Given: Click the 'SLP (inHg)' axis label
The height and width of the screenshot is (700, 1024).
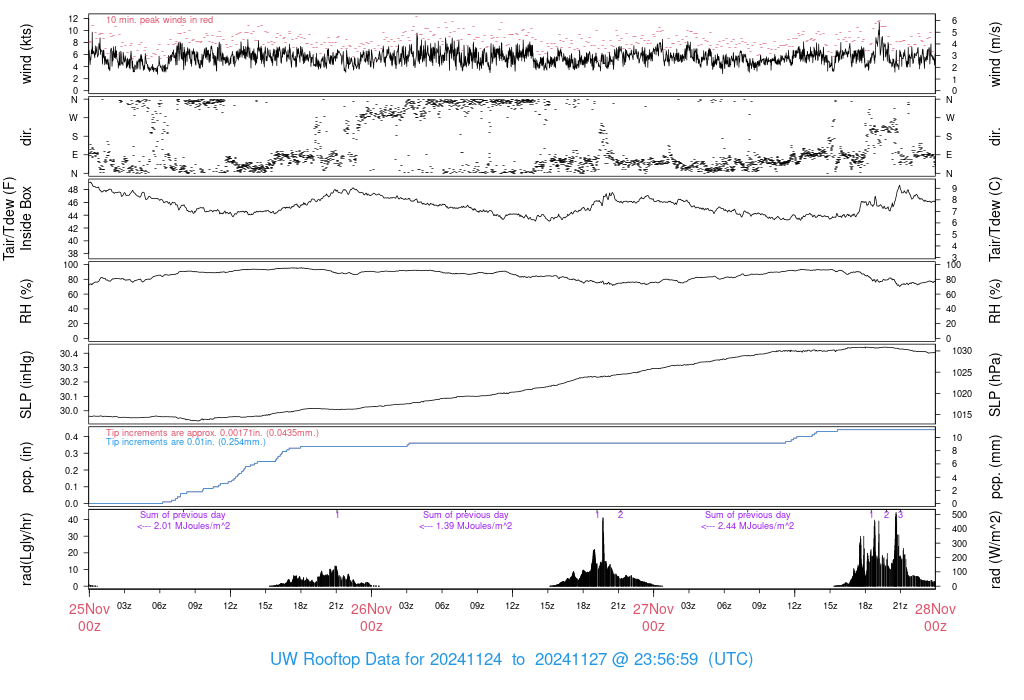Looking at the screenshot, I should tap(26, 385).
